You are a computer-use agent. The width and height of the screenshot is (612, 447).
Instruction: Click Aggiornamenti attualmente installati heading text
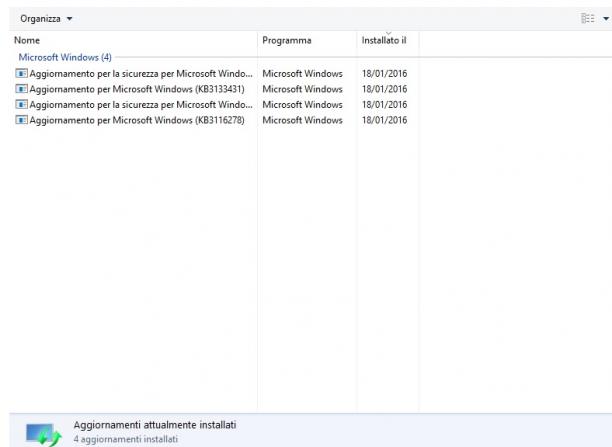155,425
